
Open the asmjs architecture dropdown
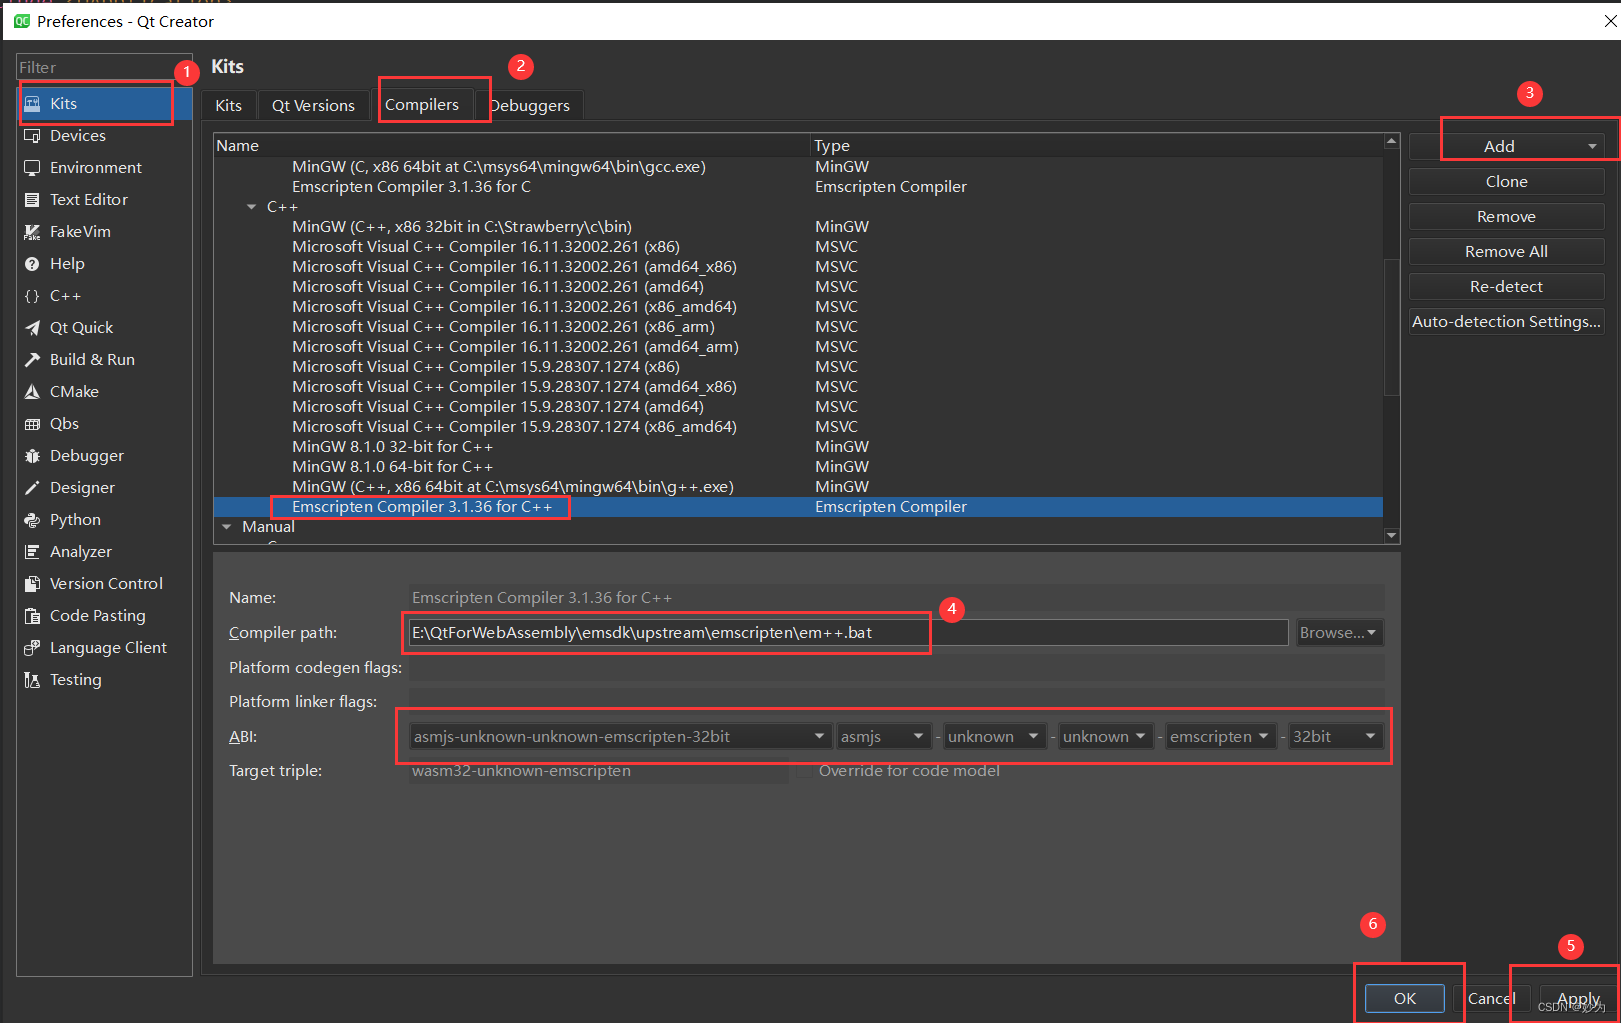[882, 736]
